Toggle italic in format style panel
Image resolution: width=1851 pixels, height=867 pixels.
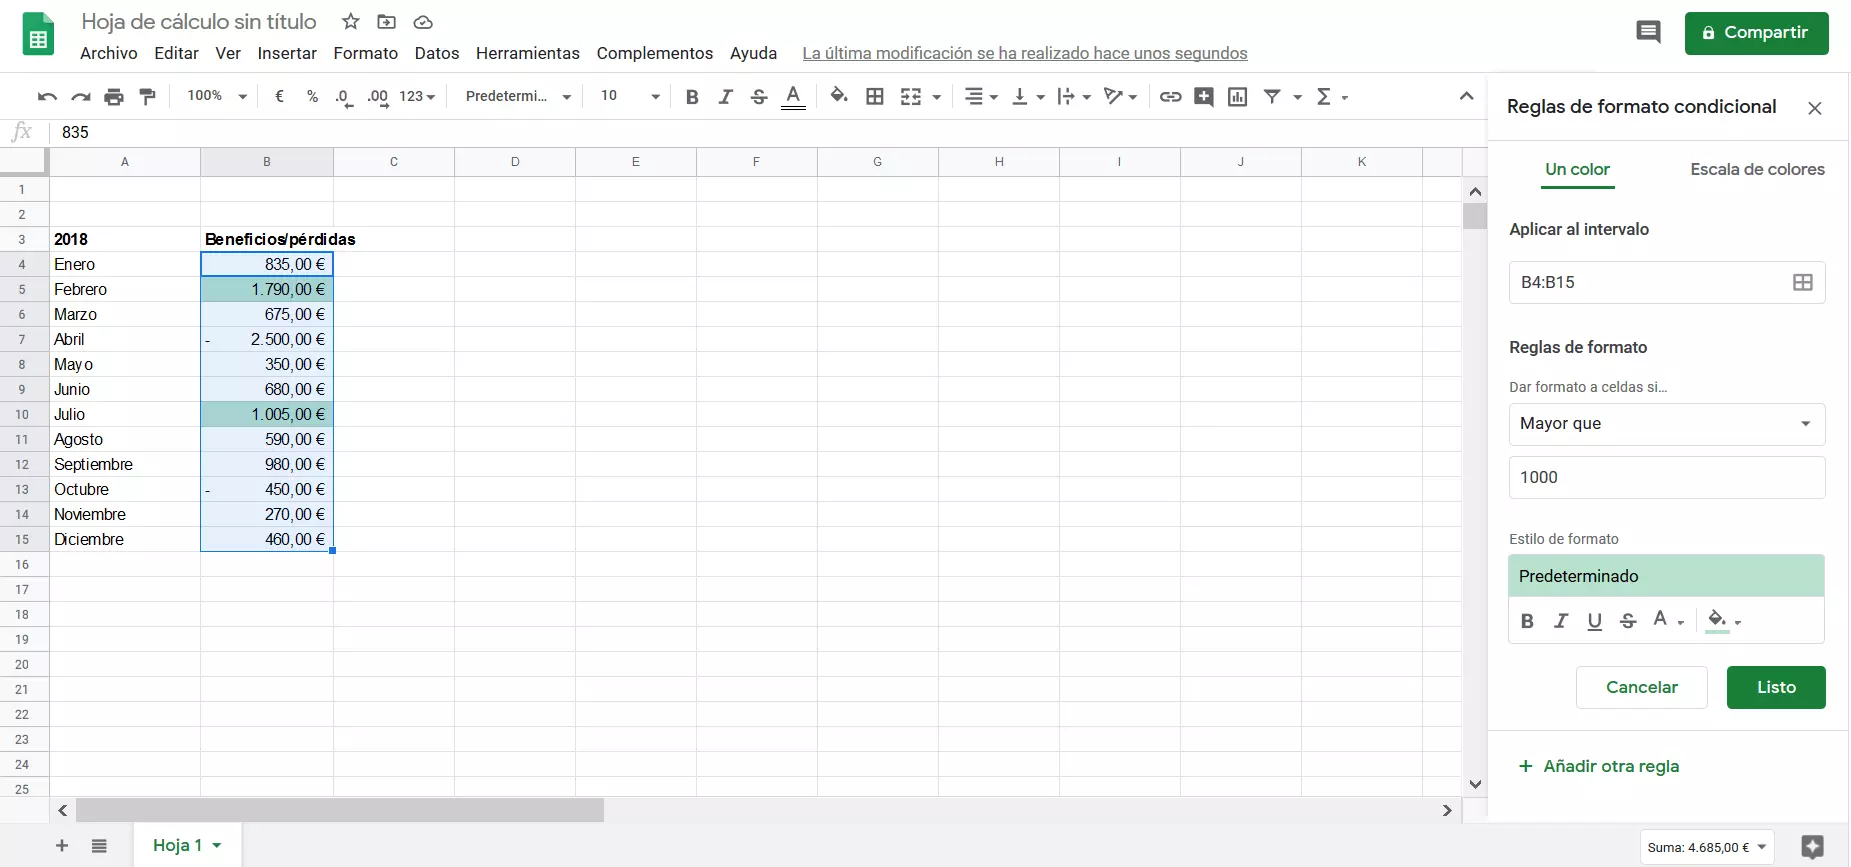1561,621
